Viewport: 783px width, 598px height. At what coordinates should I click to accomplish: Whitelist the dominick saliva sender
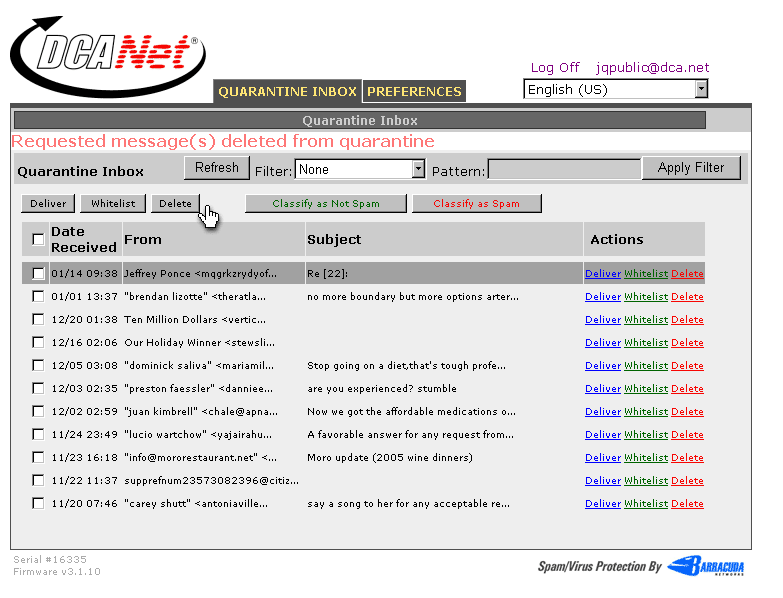[x=646, y=365]
